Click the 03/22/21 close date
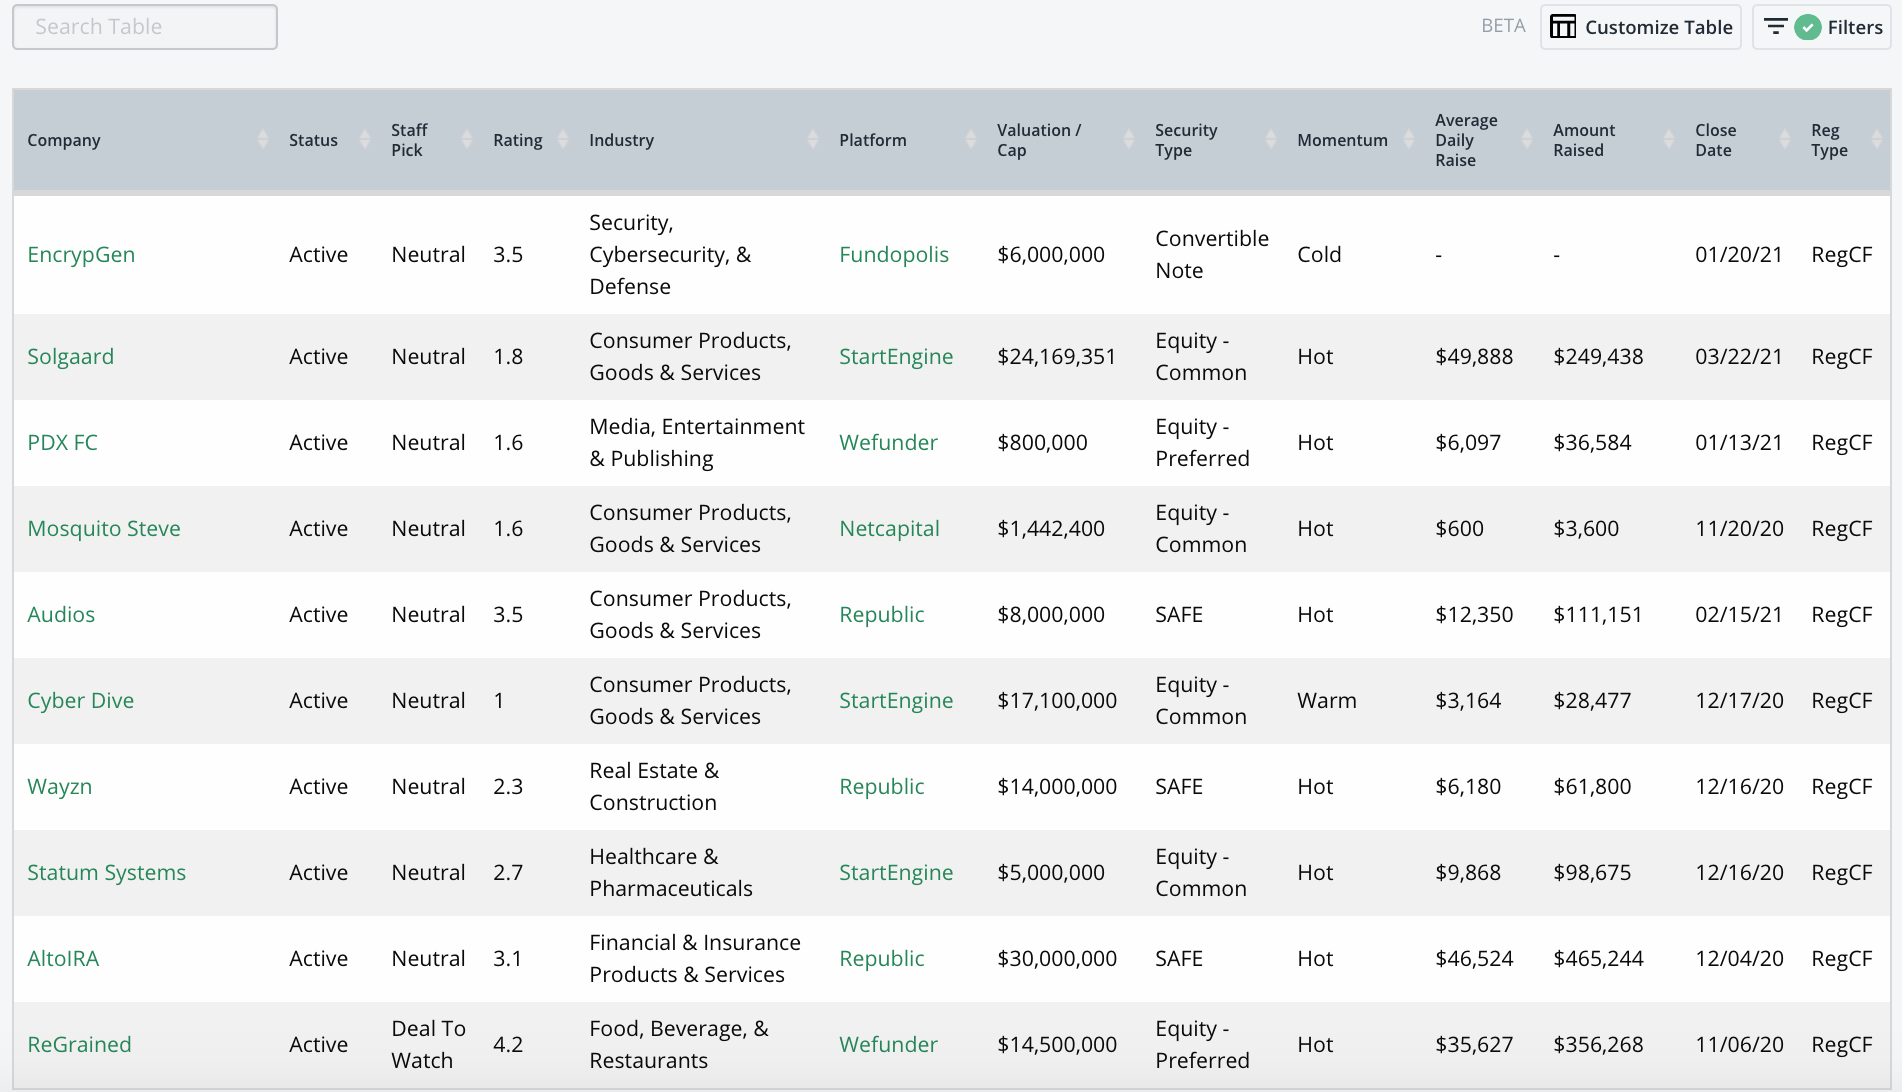Screen dimensions: 1902x1092 coord(1739,357)
